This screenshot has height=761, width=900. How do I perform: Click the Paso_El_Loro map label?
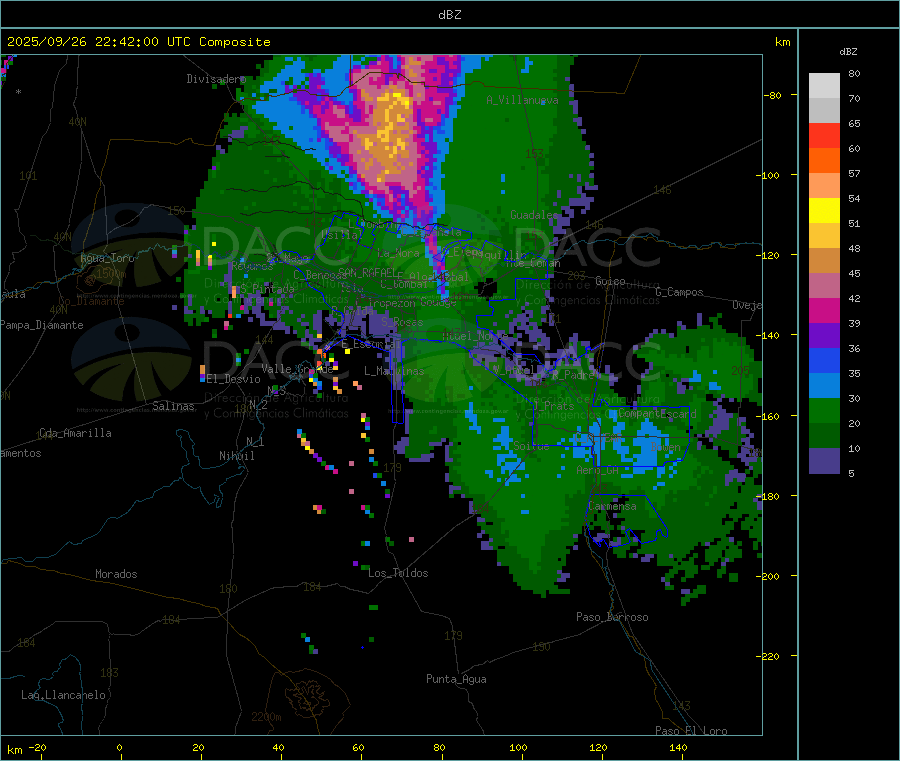[691, 731]
